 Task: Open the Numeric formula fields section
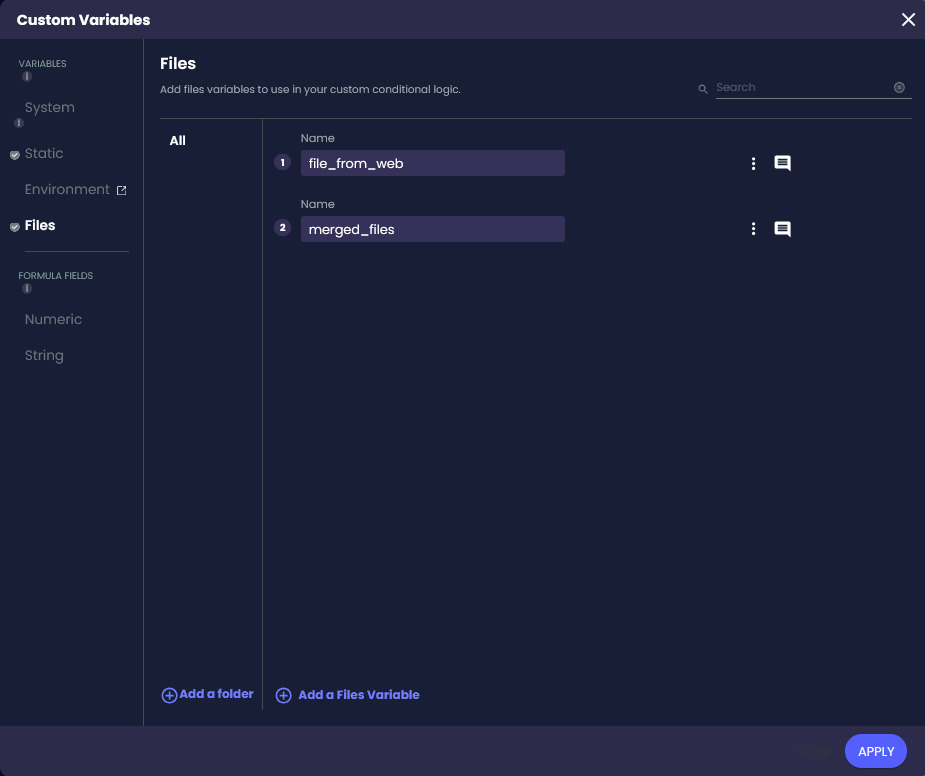(x=53, y=319)
